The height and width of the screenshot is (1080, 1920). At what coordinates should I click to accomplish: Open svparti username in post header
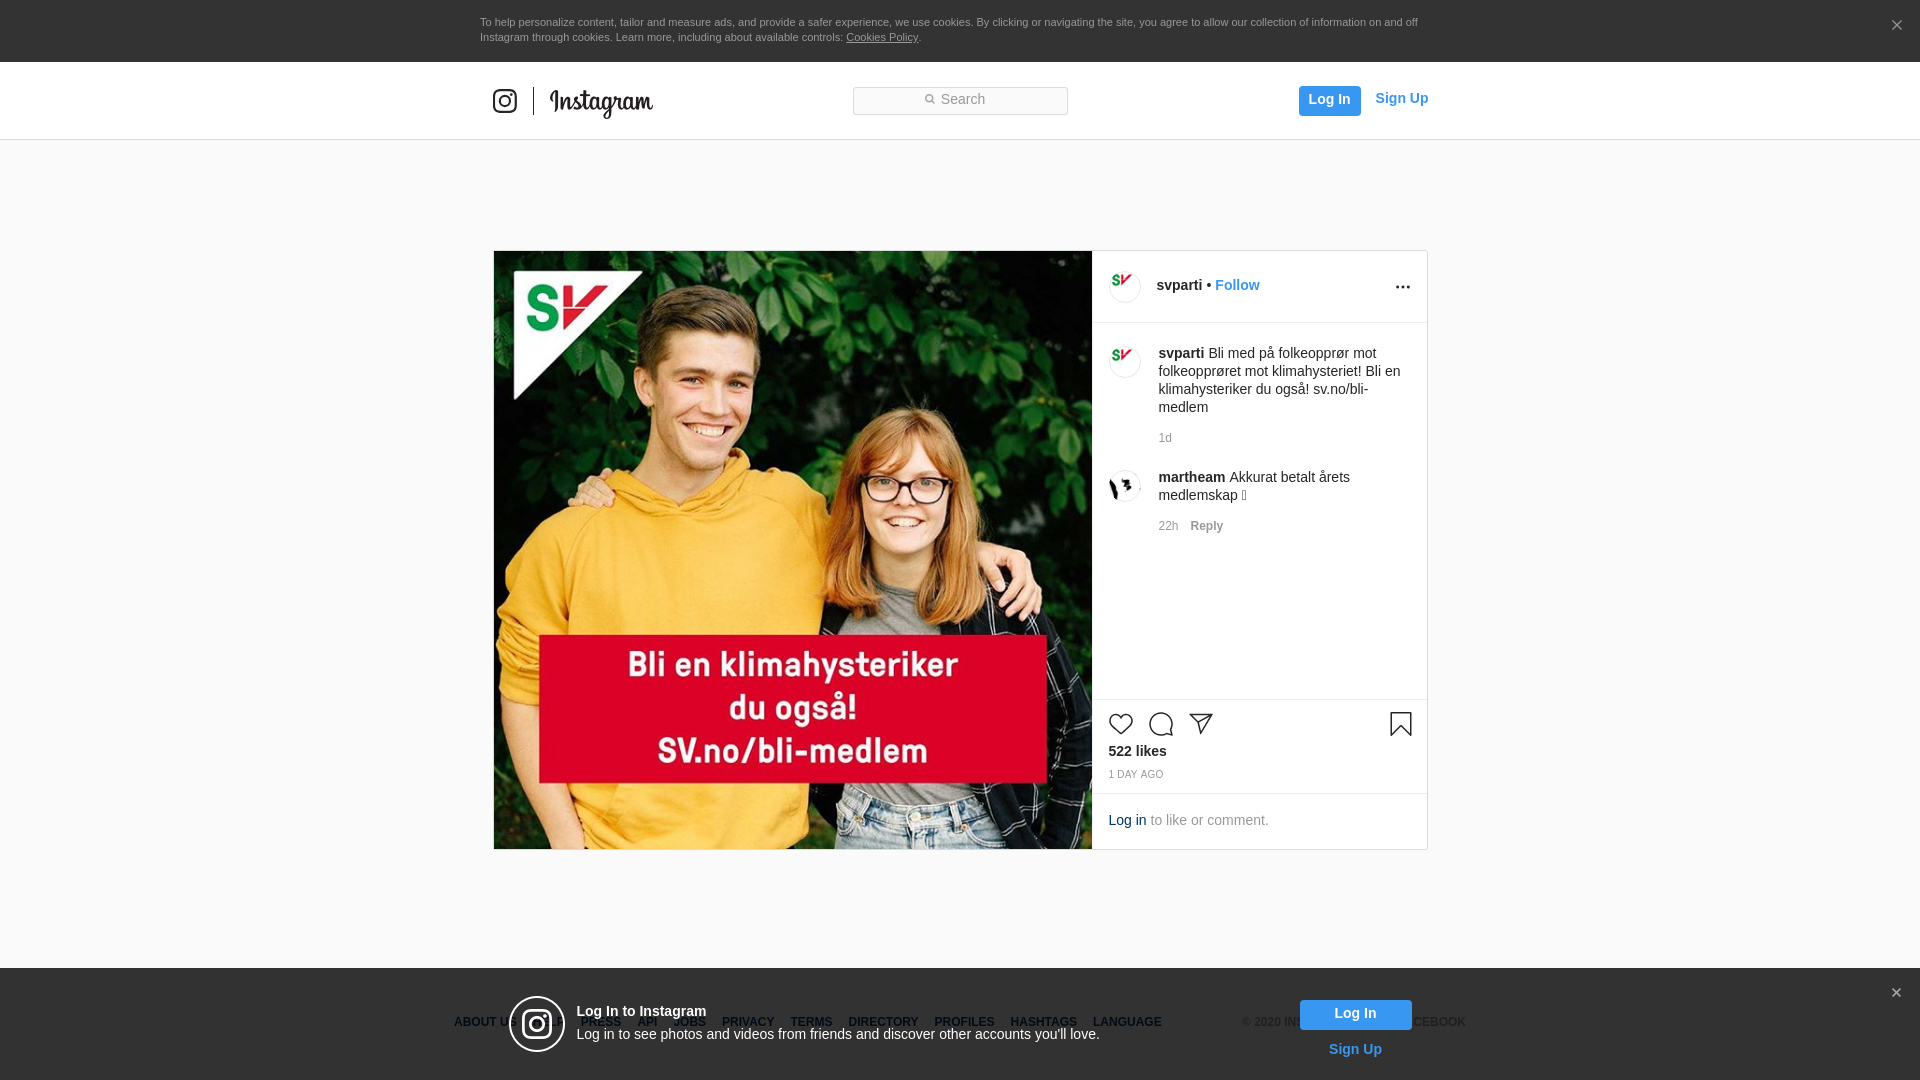(1179, 285)
